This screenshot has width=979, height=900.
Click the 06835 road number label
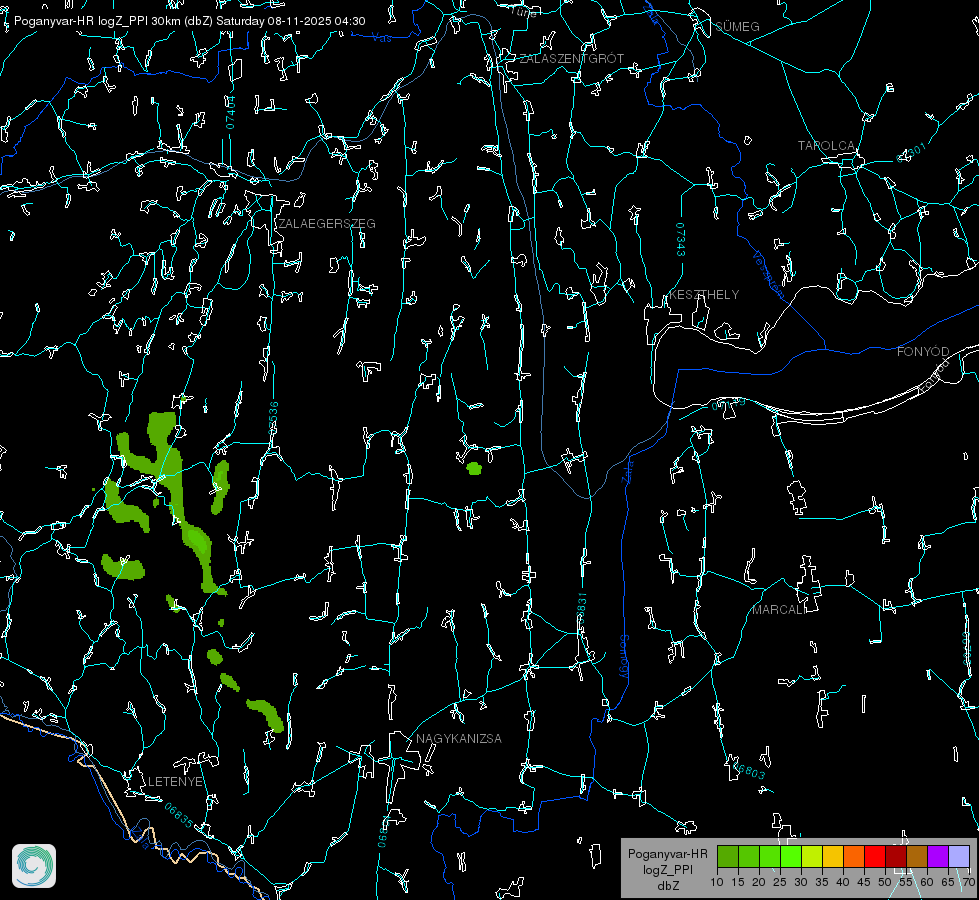click(179, 816)
